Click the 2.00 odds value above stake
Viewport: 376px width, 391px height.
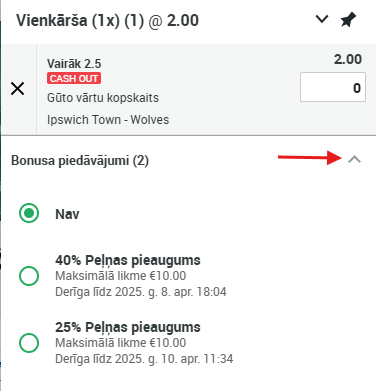348,59
